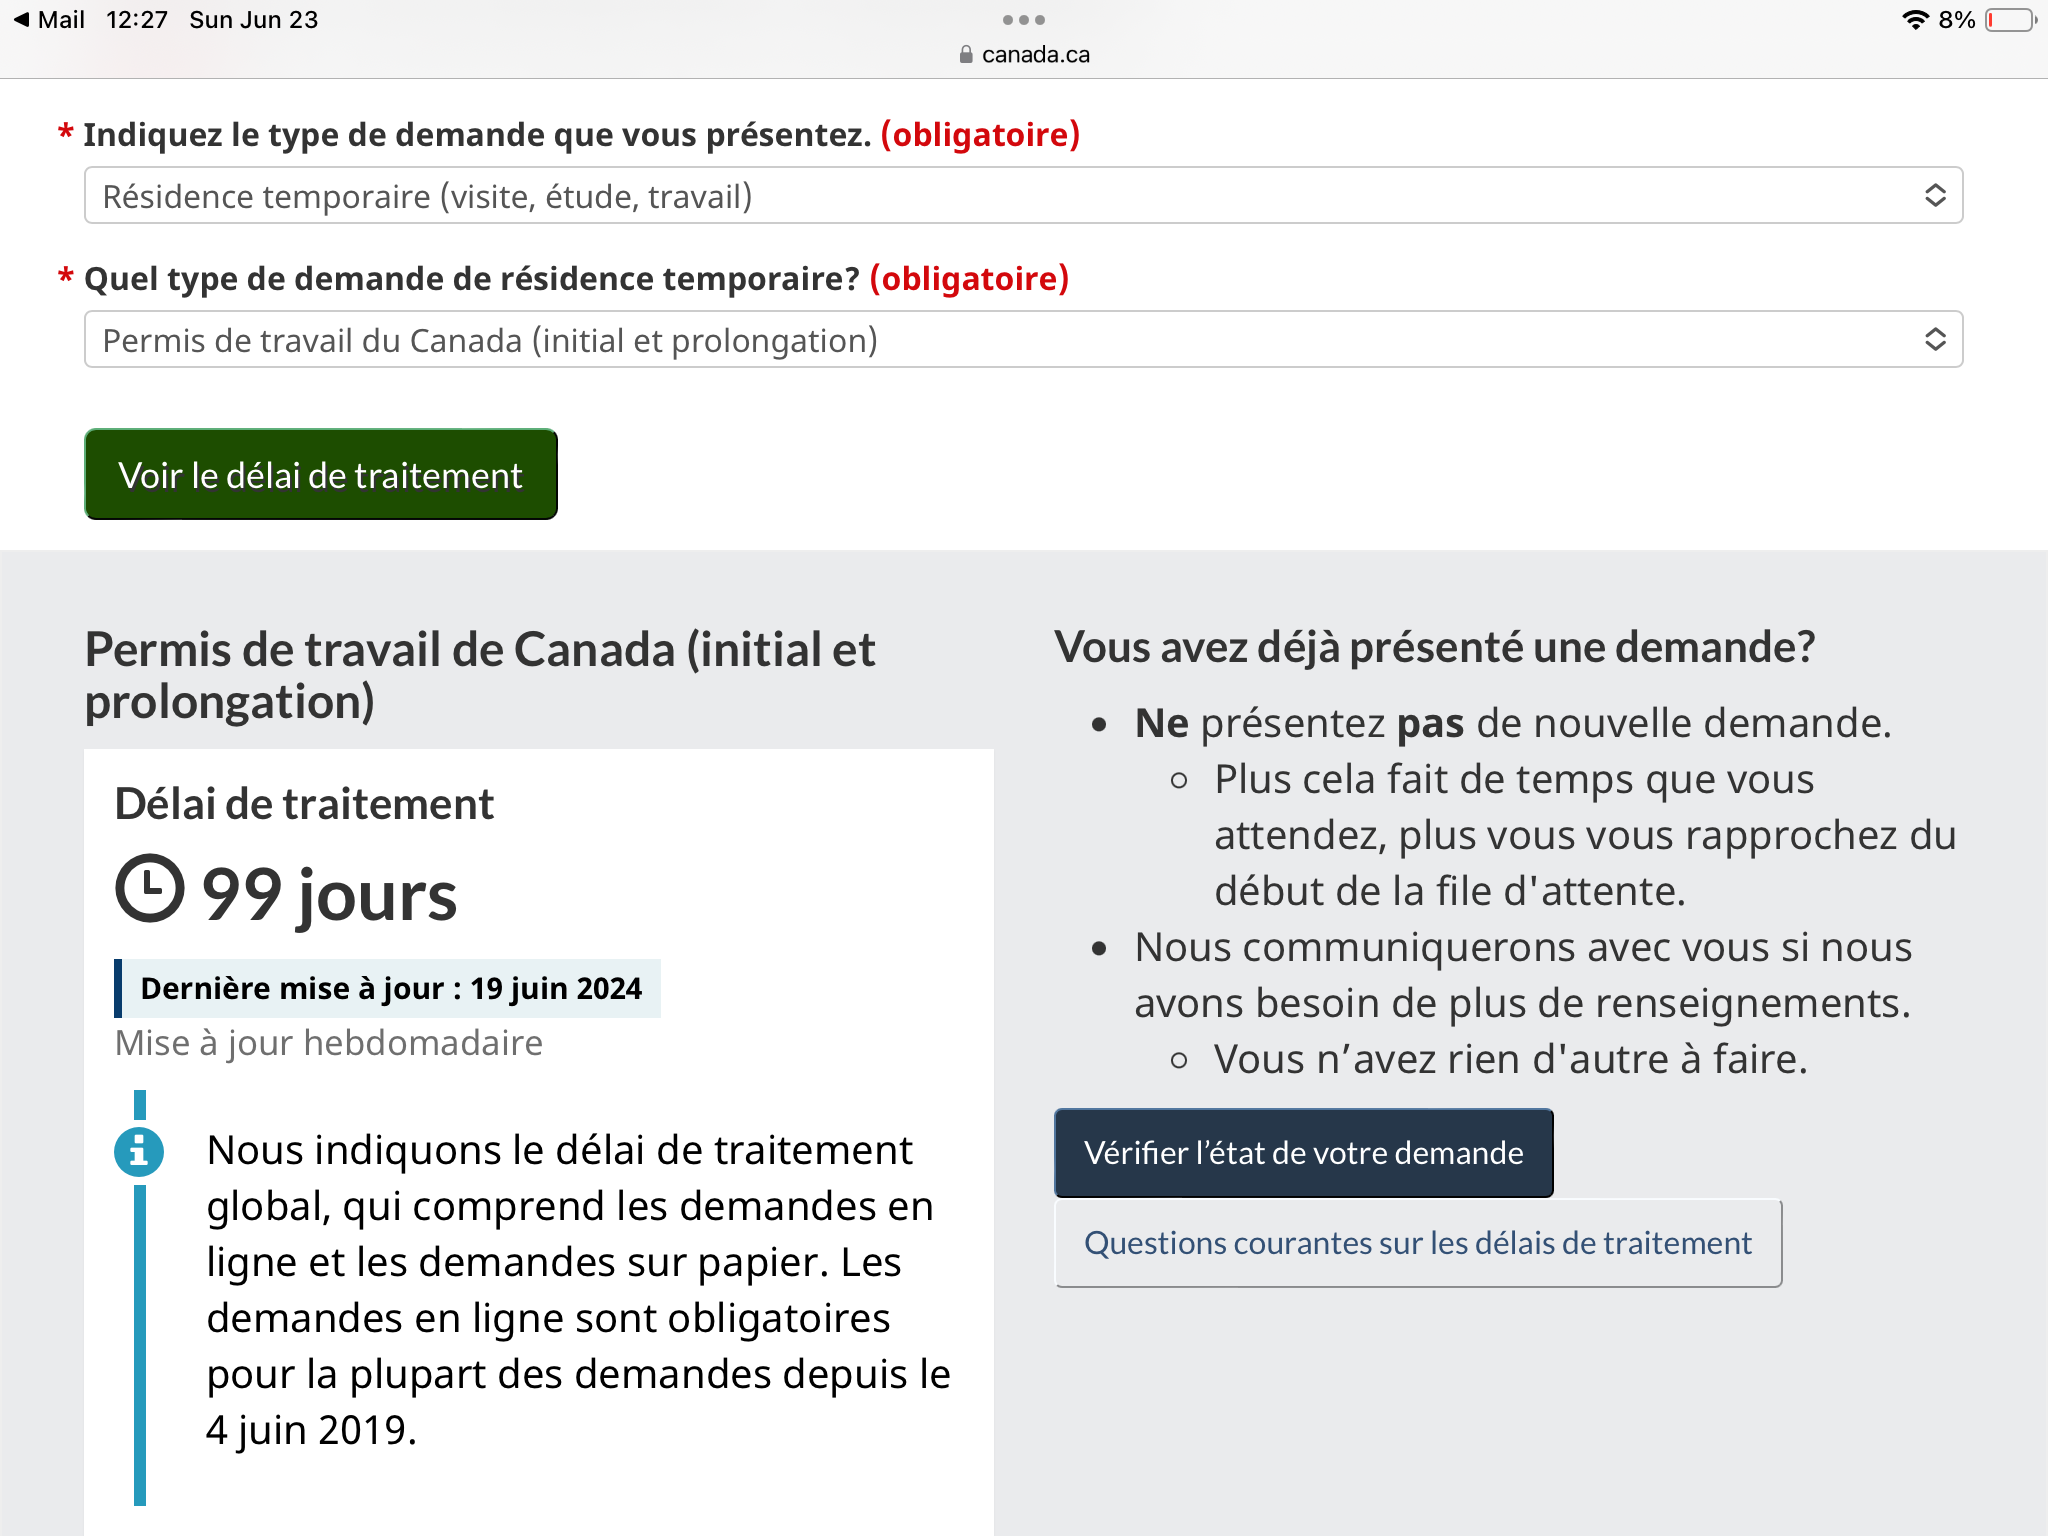This screenshot has height=1536, width=2048.
Task: Tap the blue info icon
Action: coord(139,1152)
